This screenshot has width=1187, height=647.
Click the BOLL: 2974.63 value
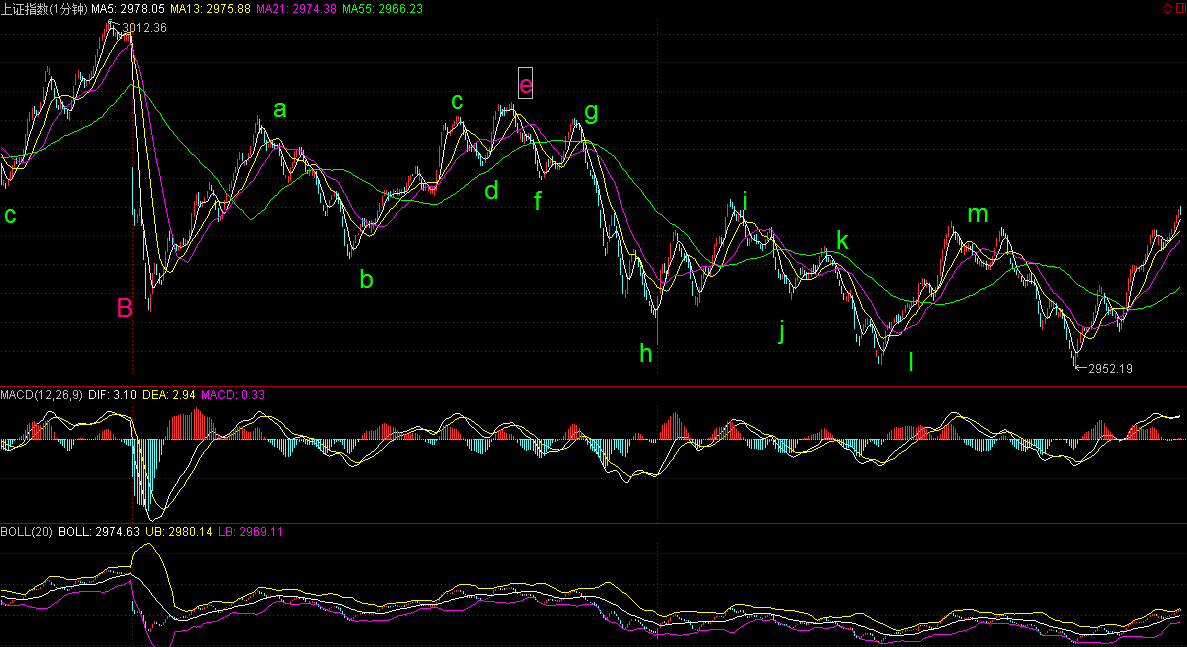(x=99, y=532)
